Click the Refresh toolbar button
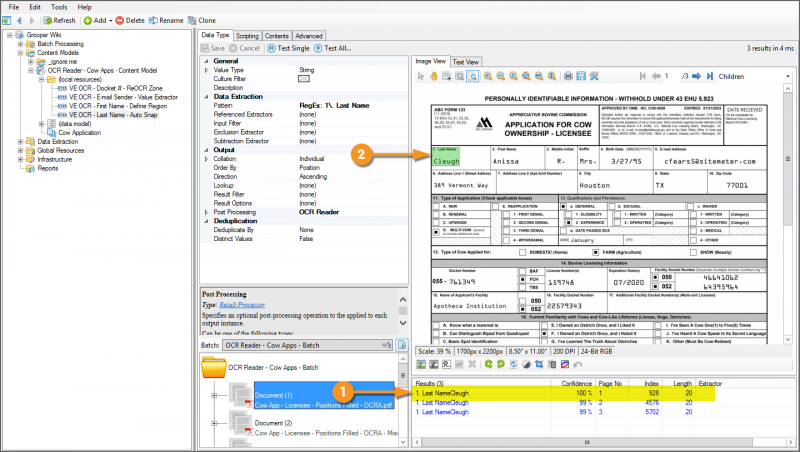The width and height of the screenshot is (800, 452). [x=59, y=20]
